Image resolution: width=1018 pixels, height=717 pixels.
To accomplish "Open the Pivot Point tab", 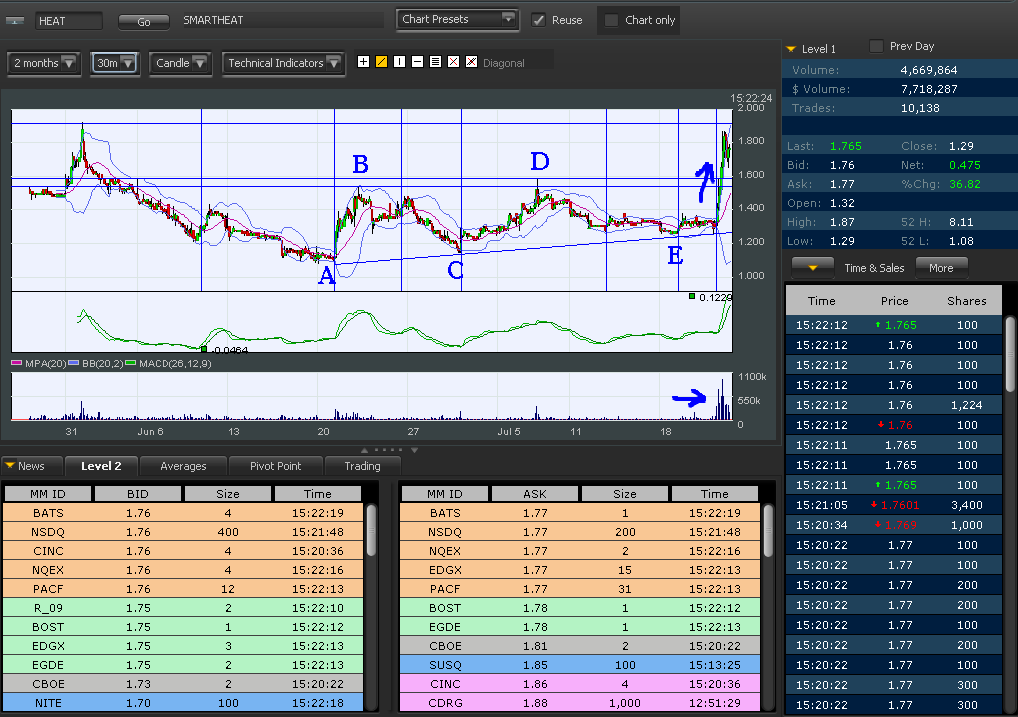I will (277, 466).
